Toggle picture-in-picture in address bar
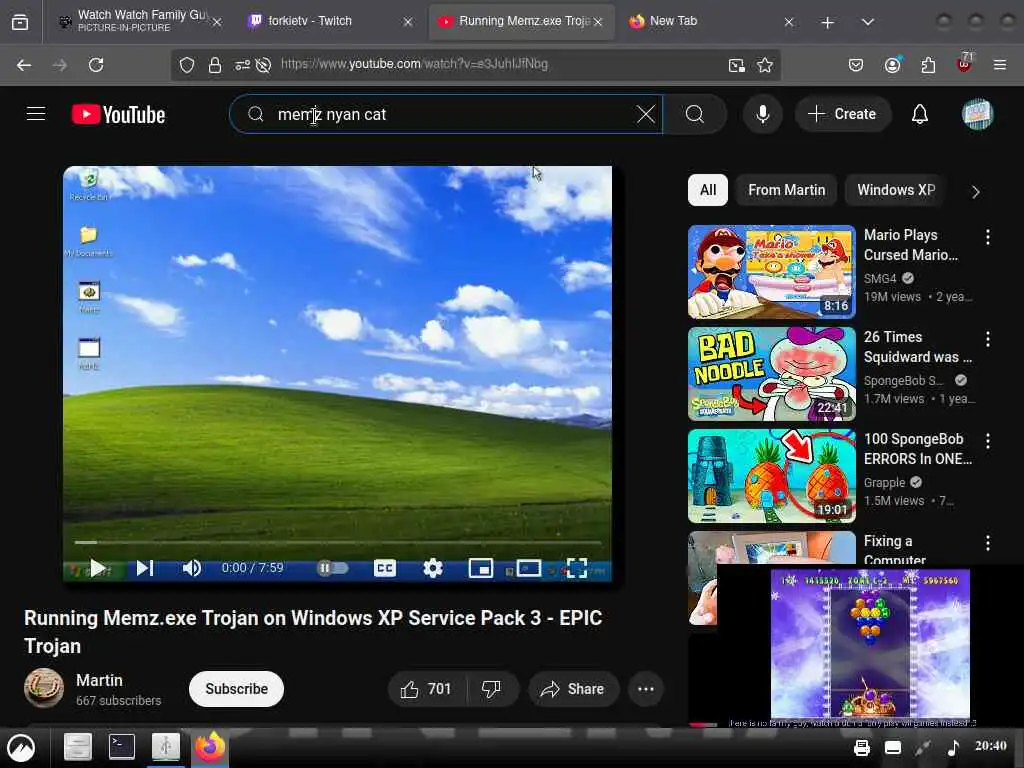This screenshot has width=1024, height=768. coord(737,65)
